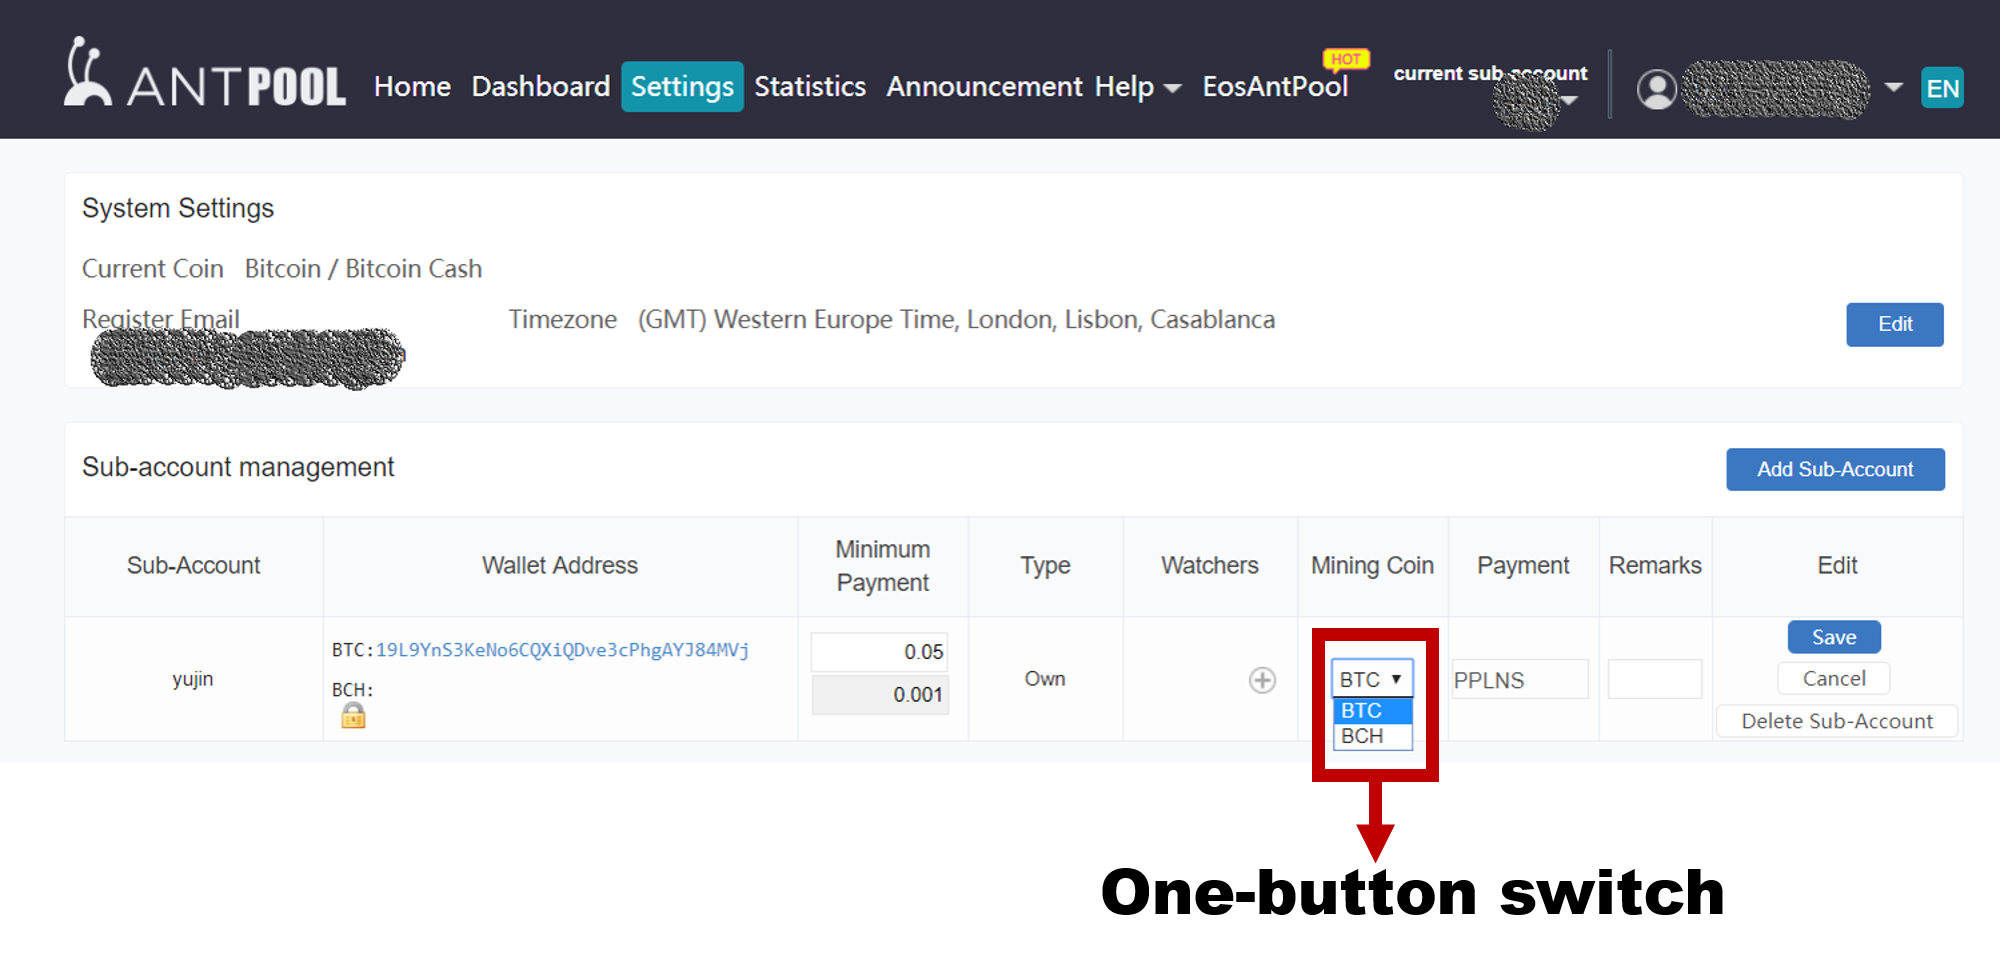Image resolution: width=2000 pixels, height=968 pixels.
Task: Open the Help dropdown menu
Action: click(1138, 87)
